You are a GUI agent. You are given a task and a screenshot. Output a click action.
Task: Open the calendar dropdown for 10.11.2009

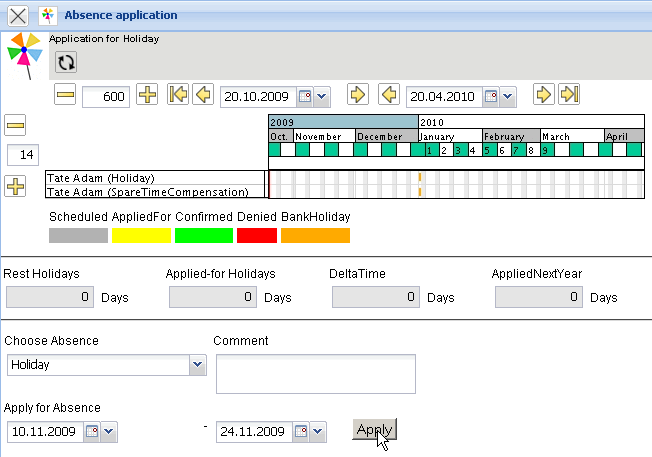109,432
